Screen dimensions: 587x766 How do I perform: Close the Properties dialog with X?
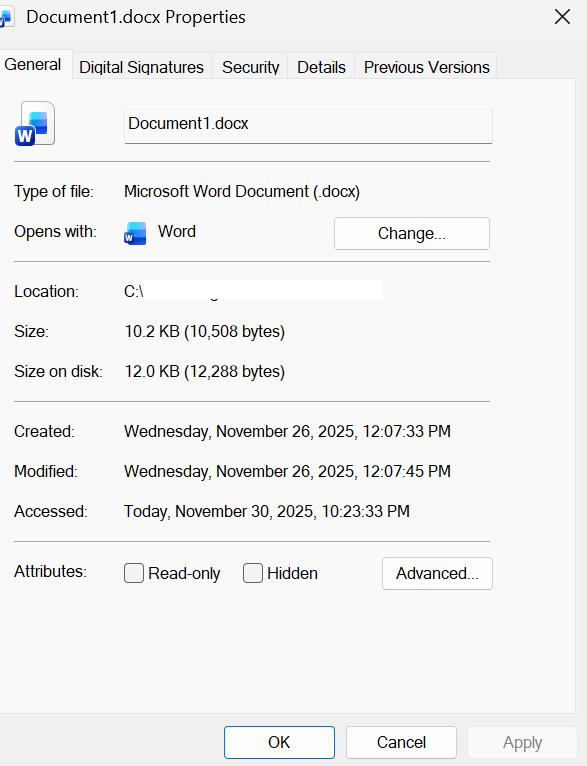click(x=563, y=17)
